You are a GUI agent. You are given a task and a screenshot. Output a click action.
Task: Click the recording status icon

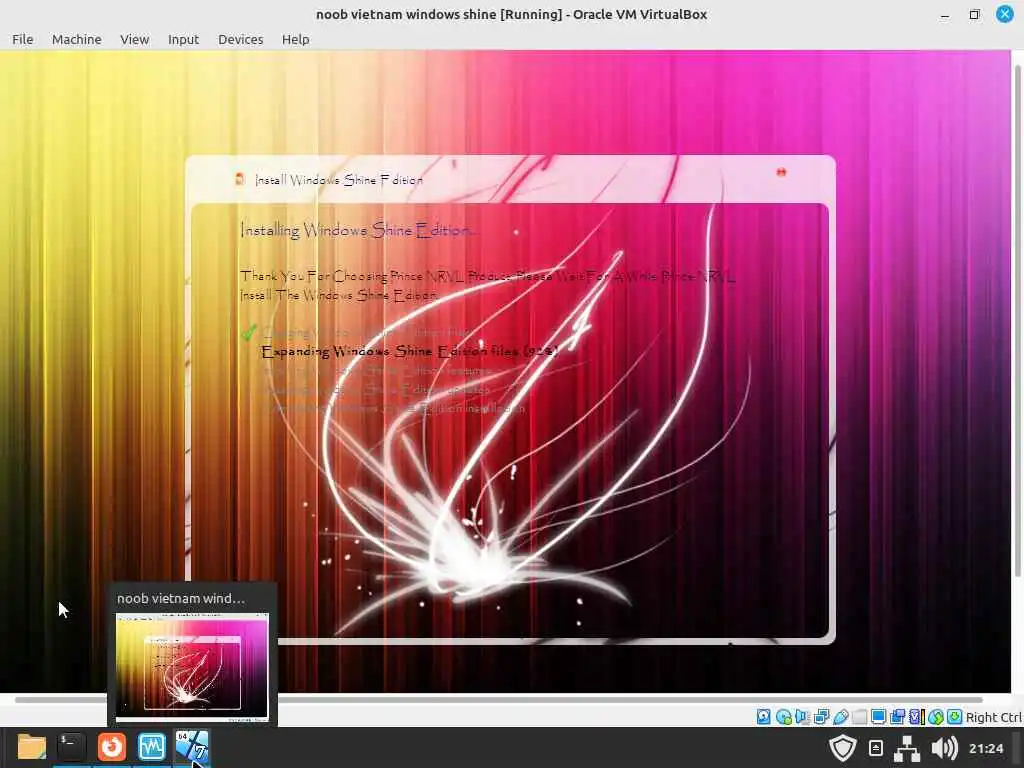coord(897,717)
